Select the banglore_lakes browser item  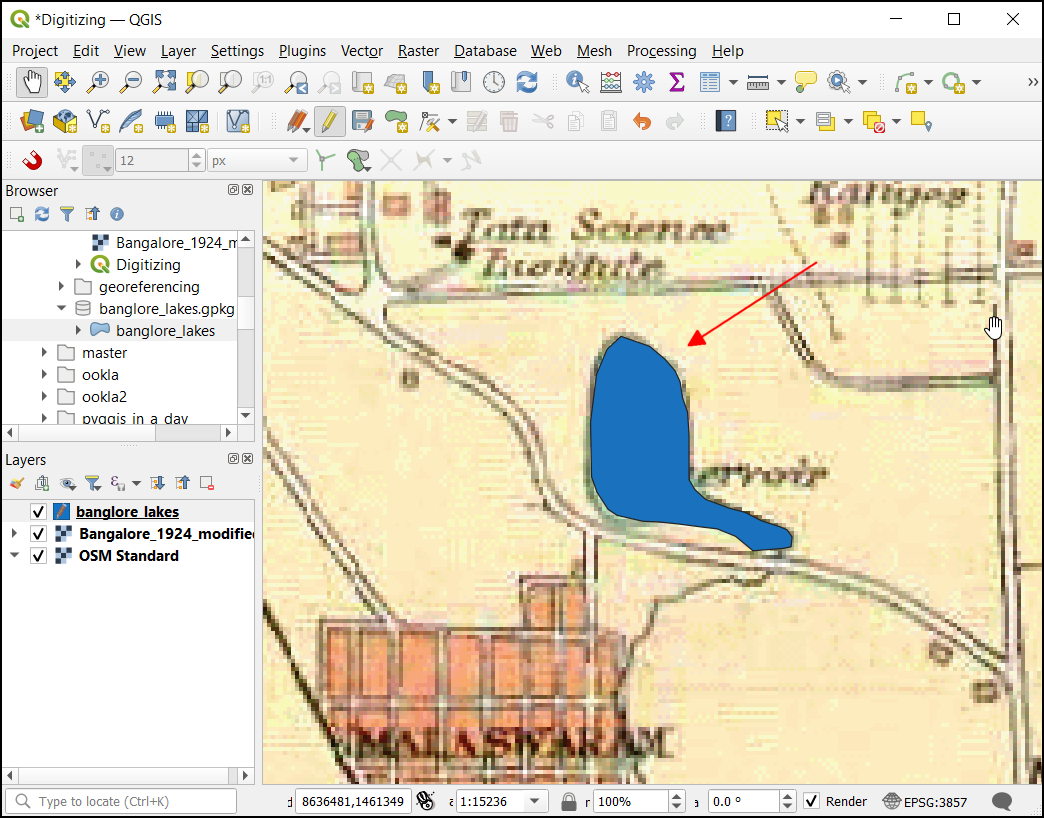point(165,331)
